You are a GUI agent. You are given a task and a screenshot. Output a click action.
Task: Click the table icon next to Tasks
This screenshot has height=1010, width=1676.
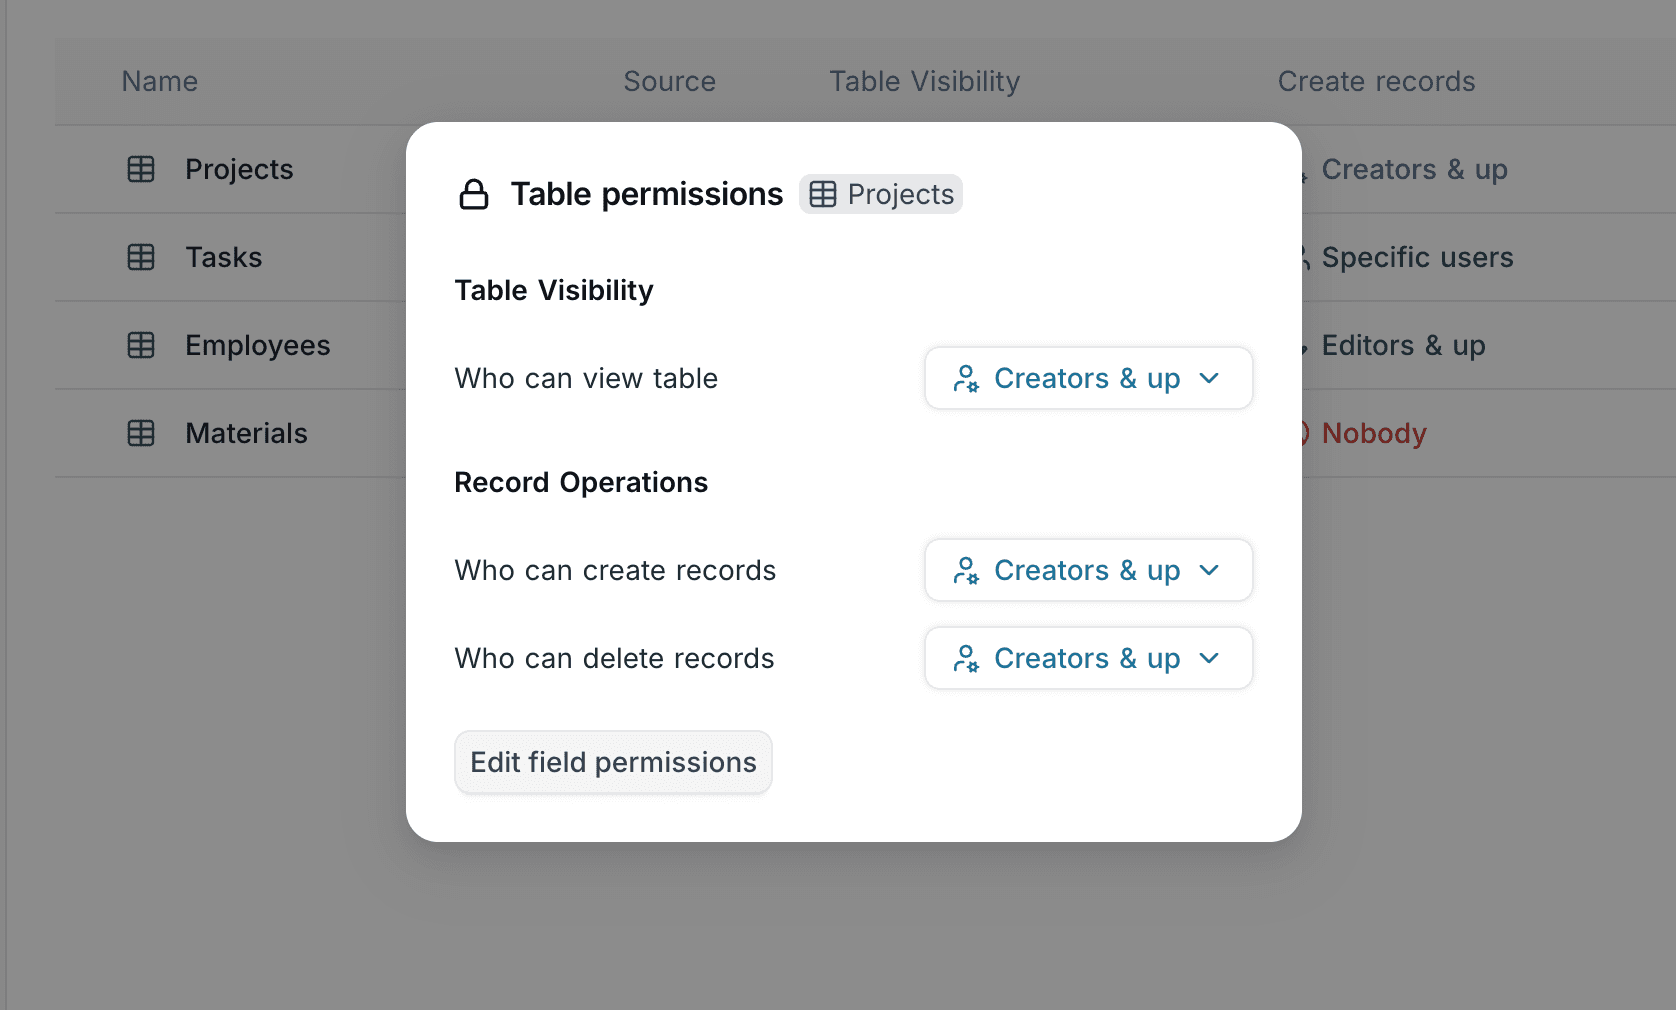(x=140, y=257)
